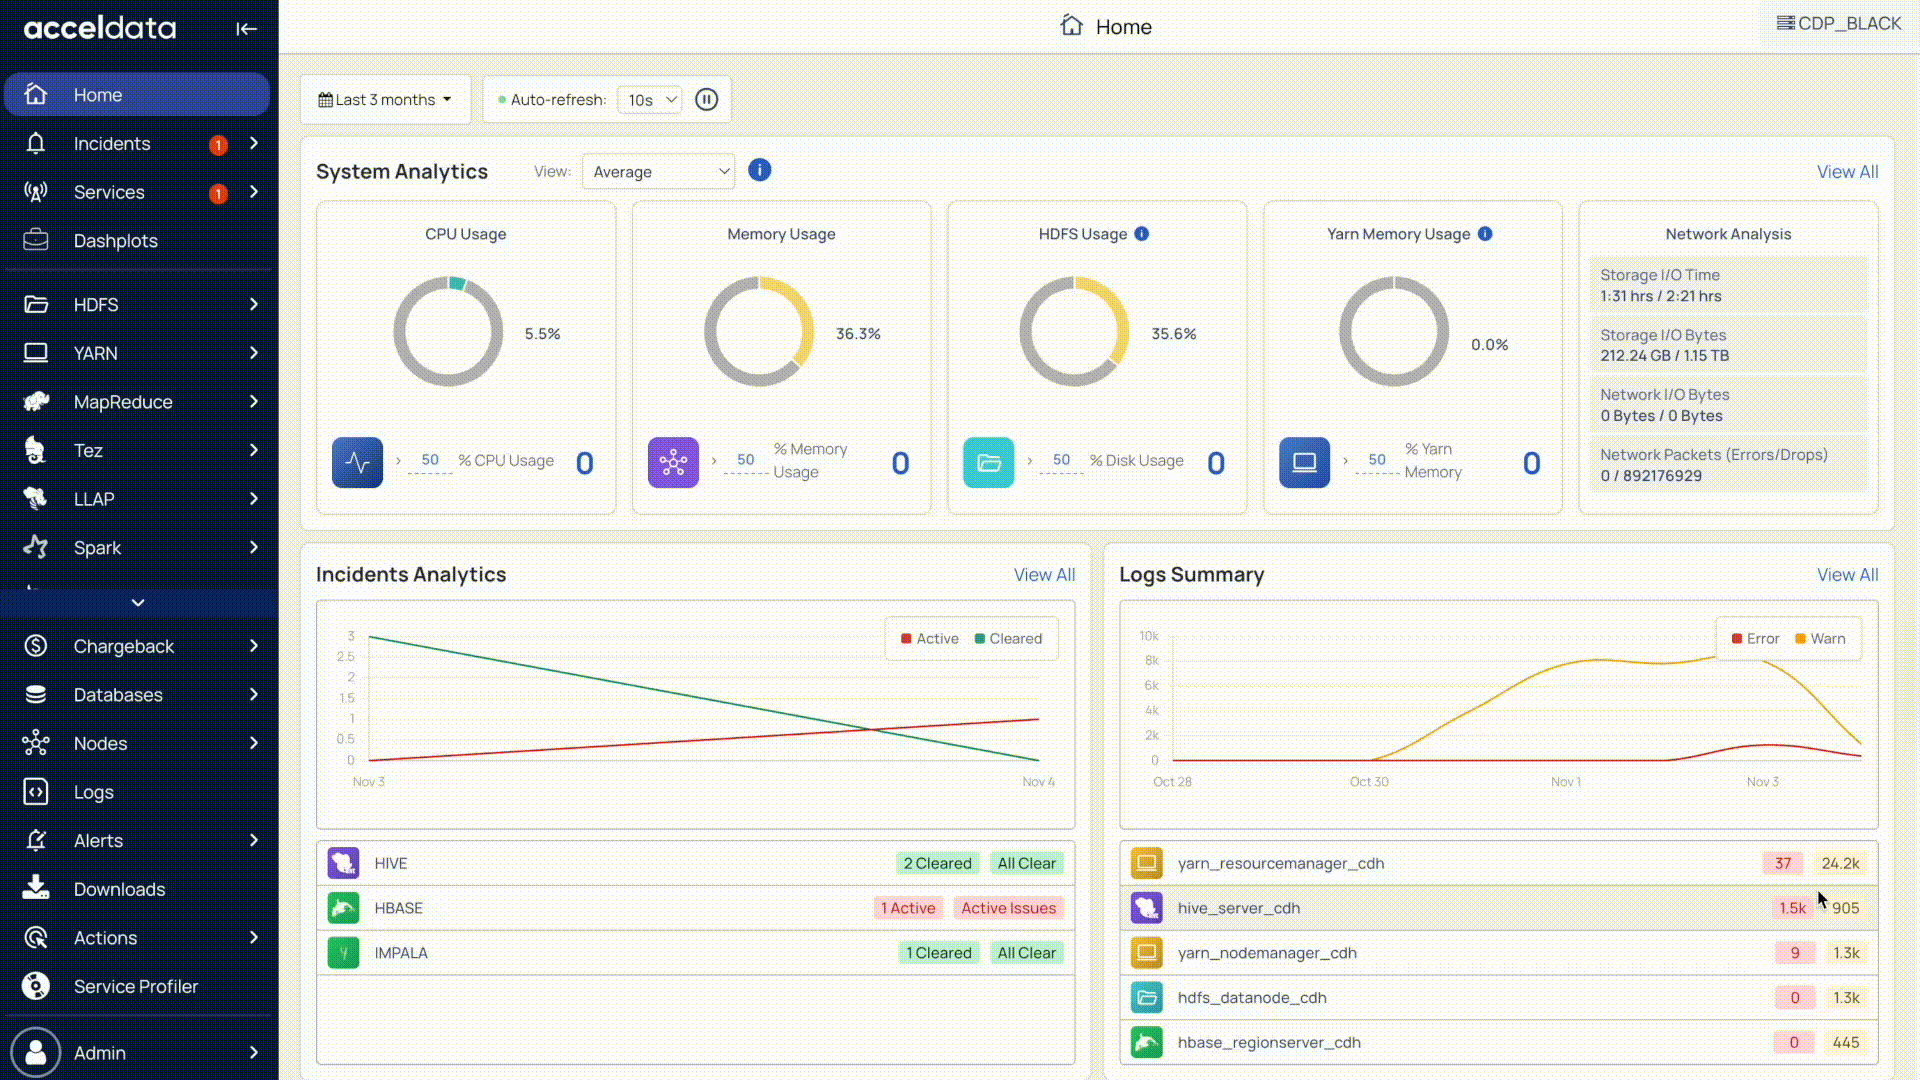Click View All in Logs Summary
The width and height of the screenshot is (1920, 1080).
pos(1846,575)
